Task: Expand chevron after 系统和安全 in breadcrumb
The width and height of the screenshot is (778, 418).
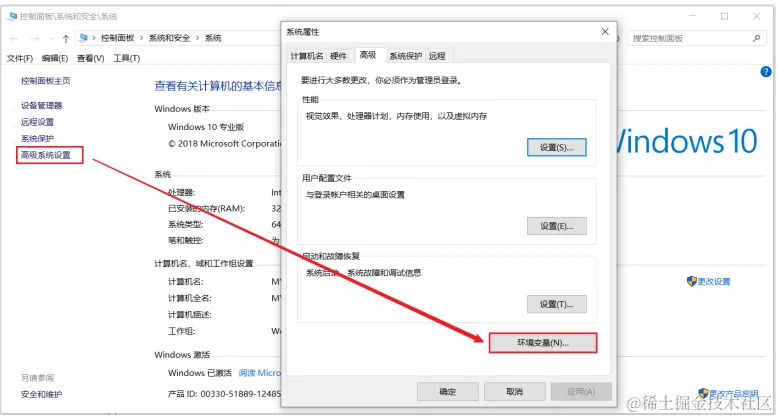Action: [x=197, y=38]
